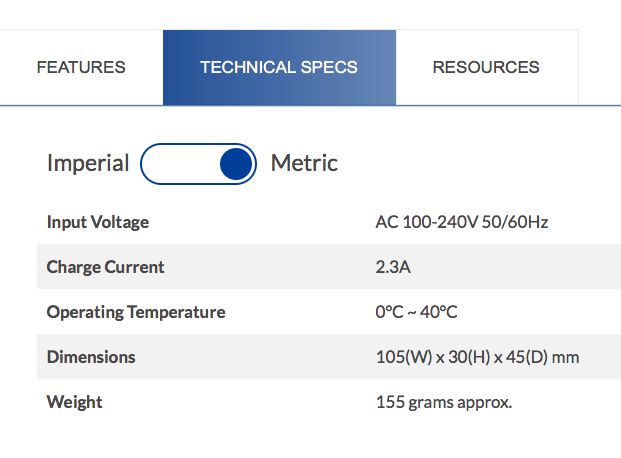Click the blank tab bar area right of RESOURCES

tap(600, 68)
